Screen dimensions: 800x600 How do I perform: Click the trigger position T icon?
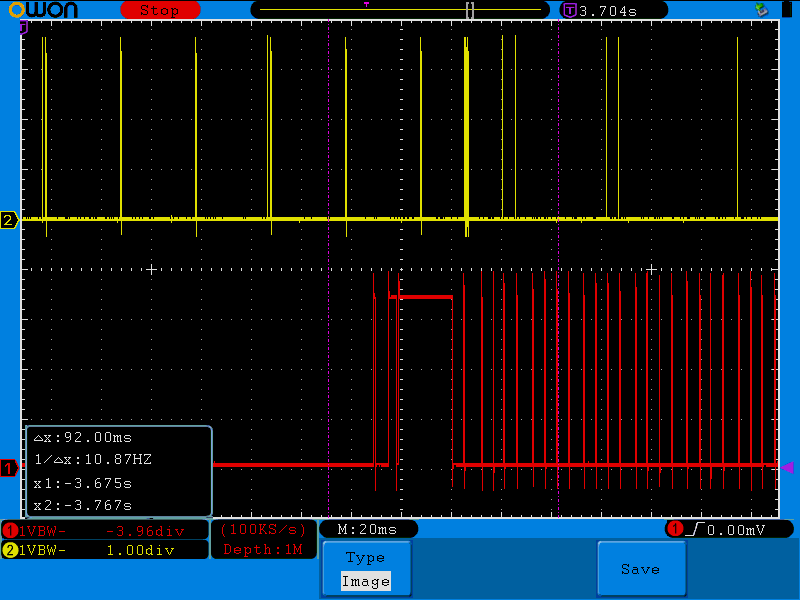pos(570,10)
